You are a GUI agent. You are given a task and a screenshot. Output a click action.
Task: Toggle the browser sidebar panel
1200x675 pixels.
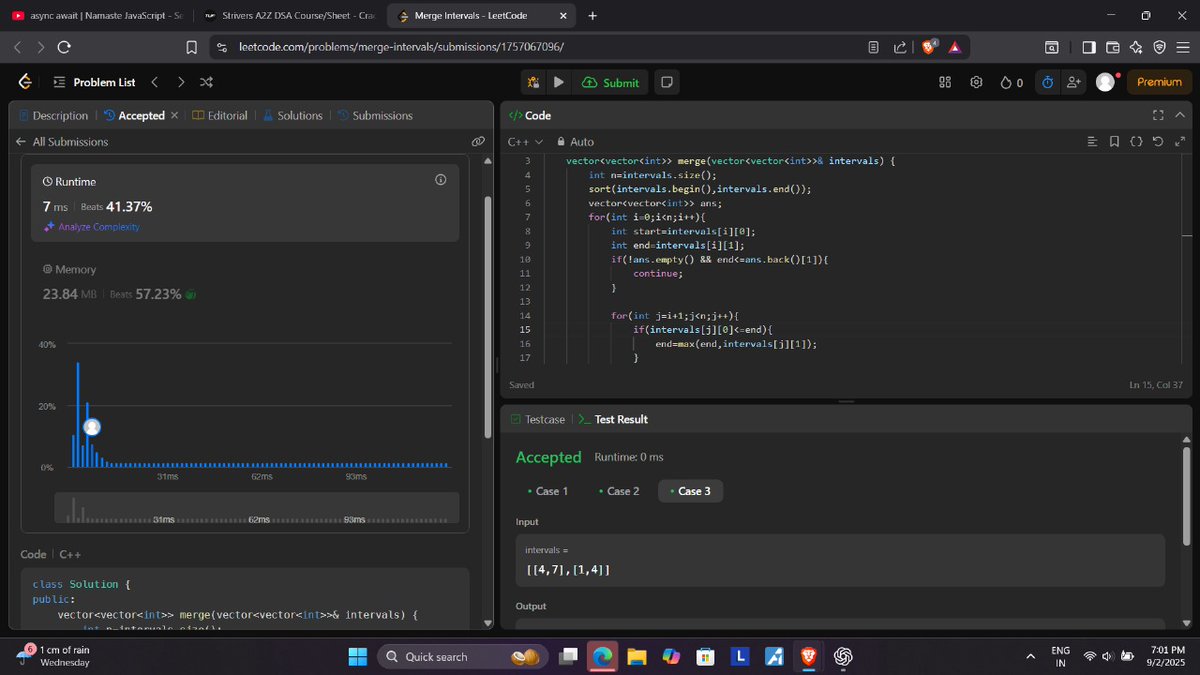1088,47
